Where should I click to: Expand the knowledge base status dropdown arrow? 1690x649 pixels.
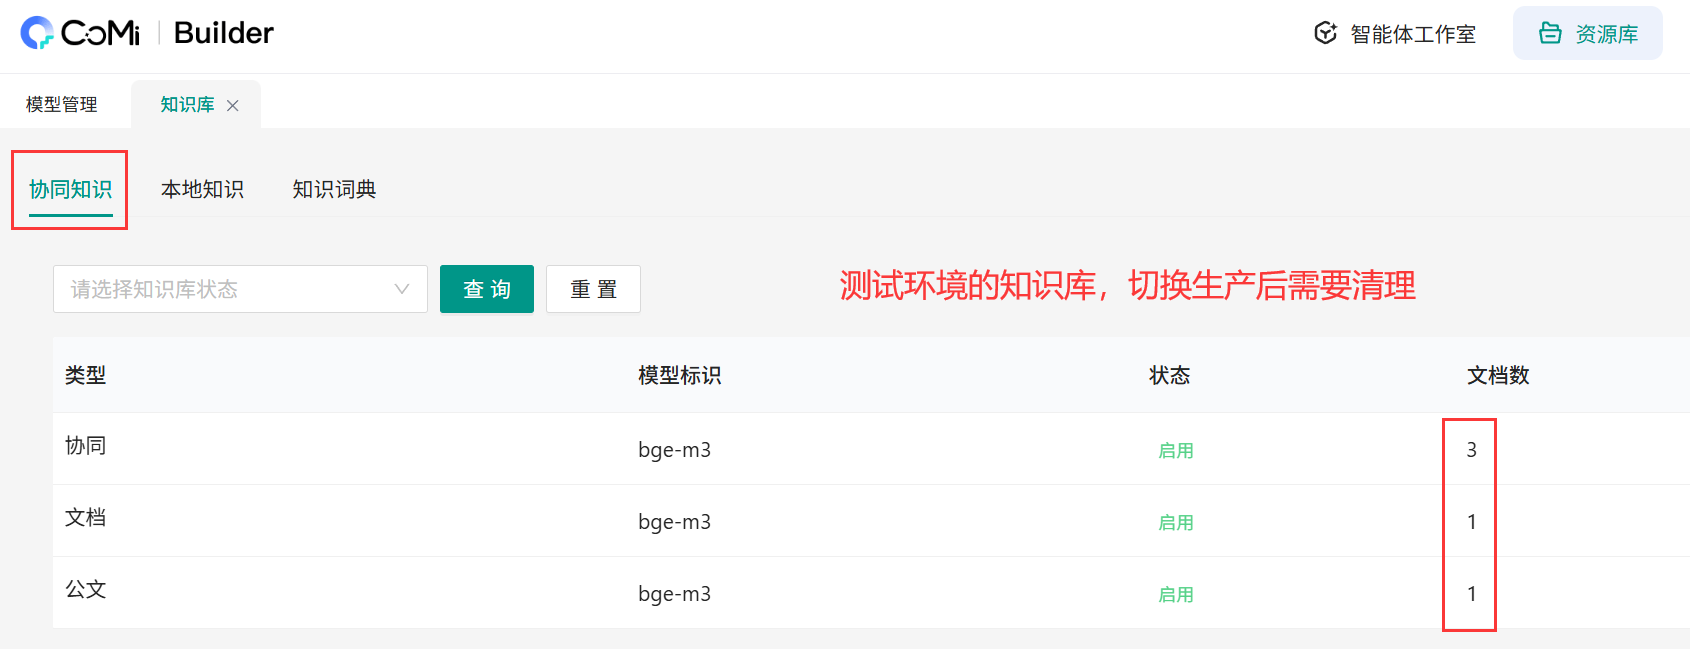(x=402, y=289)
